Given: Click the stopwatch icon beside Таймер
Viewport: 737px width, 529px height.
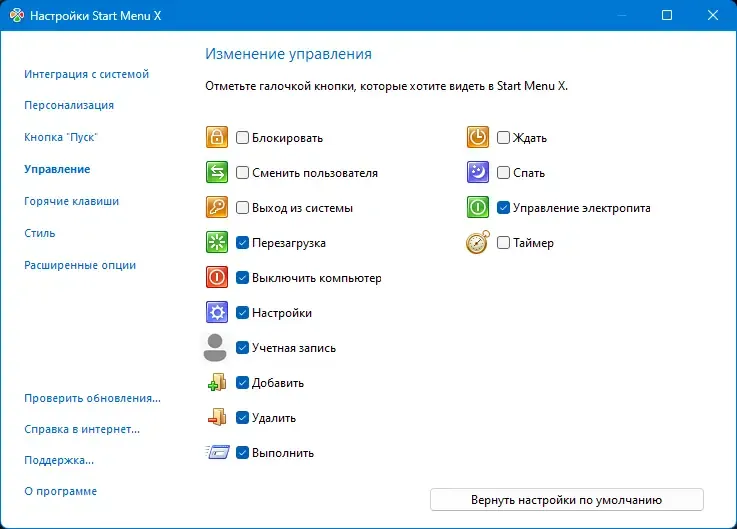Looking at the screenshot, I should coord(478,242).
